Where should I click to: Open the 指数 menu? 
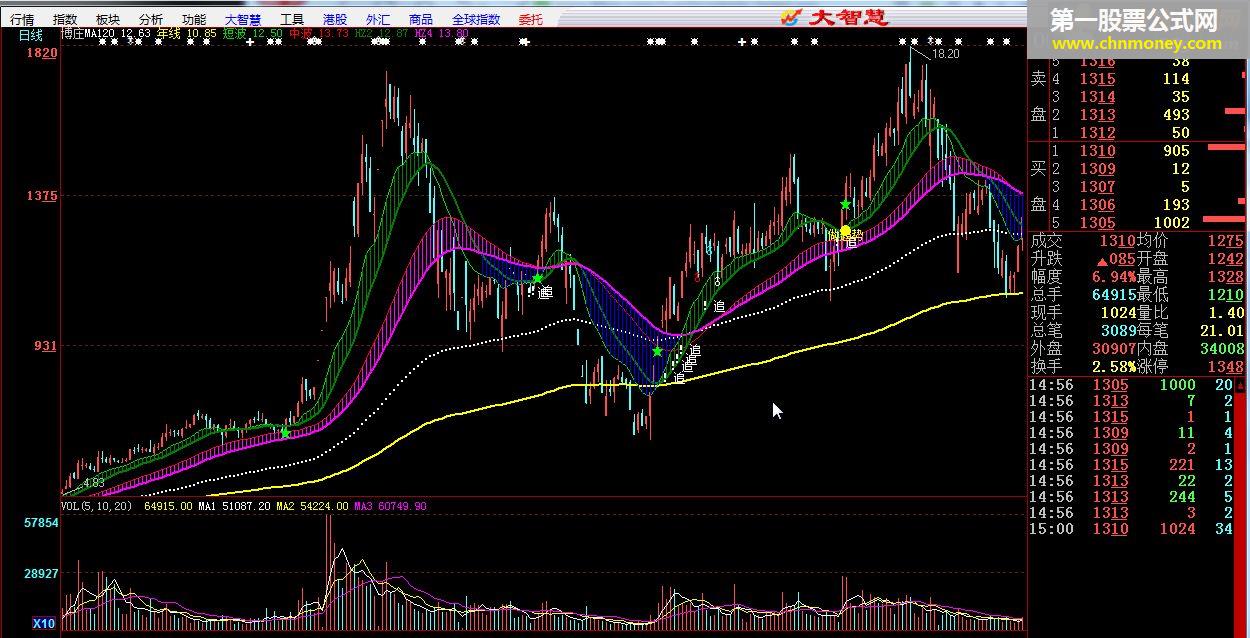click(65, 19)
